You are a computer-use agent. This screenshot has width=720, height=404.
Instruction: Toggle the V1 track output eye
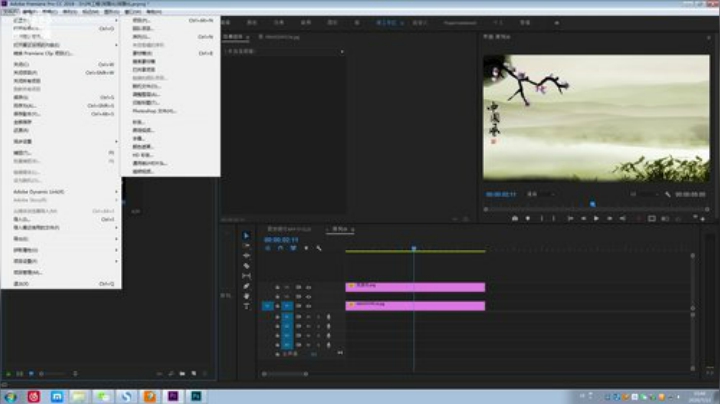point(309,306)
